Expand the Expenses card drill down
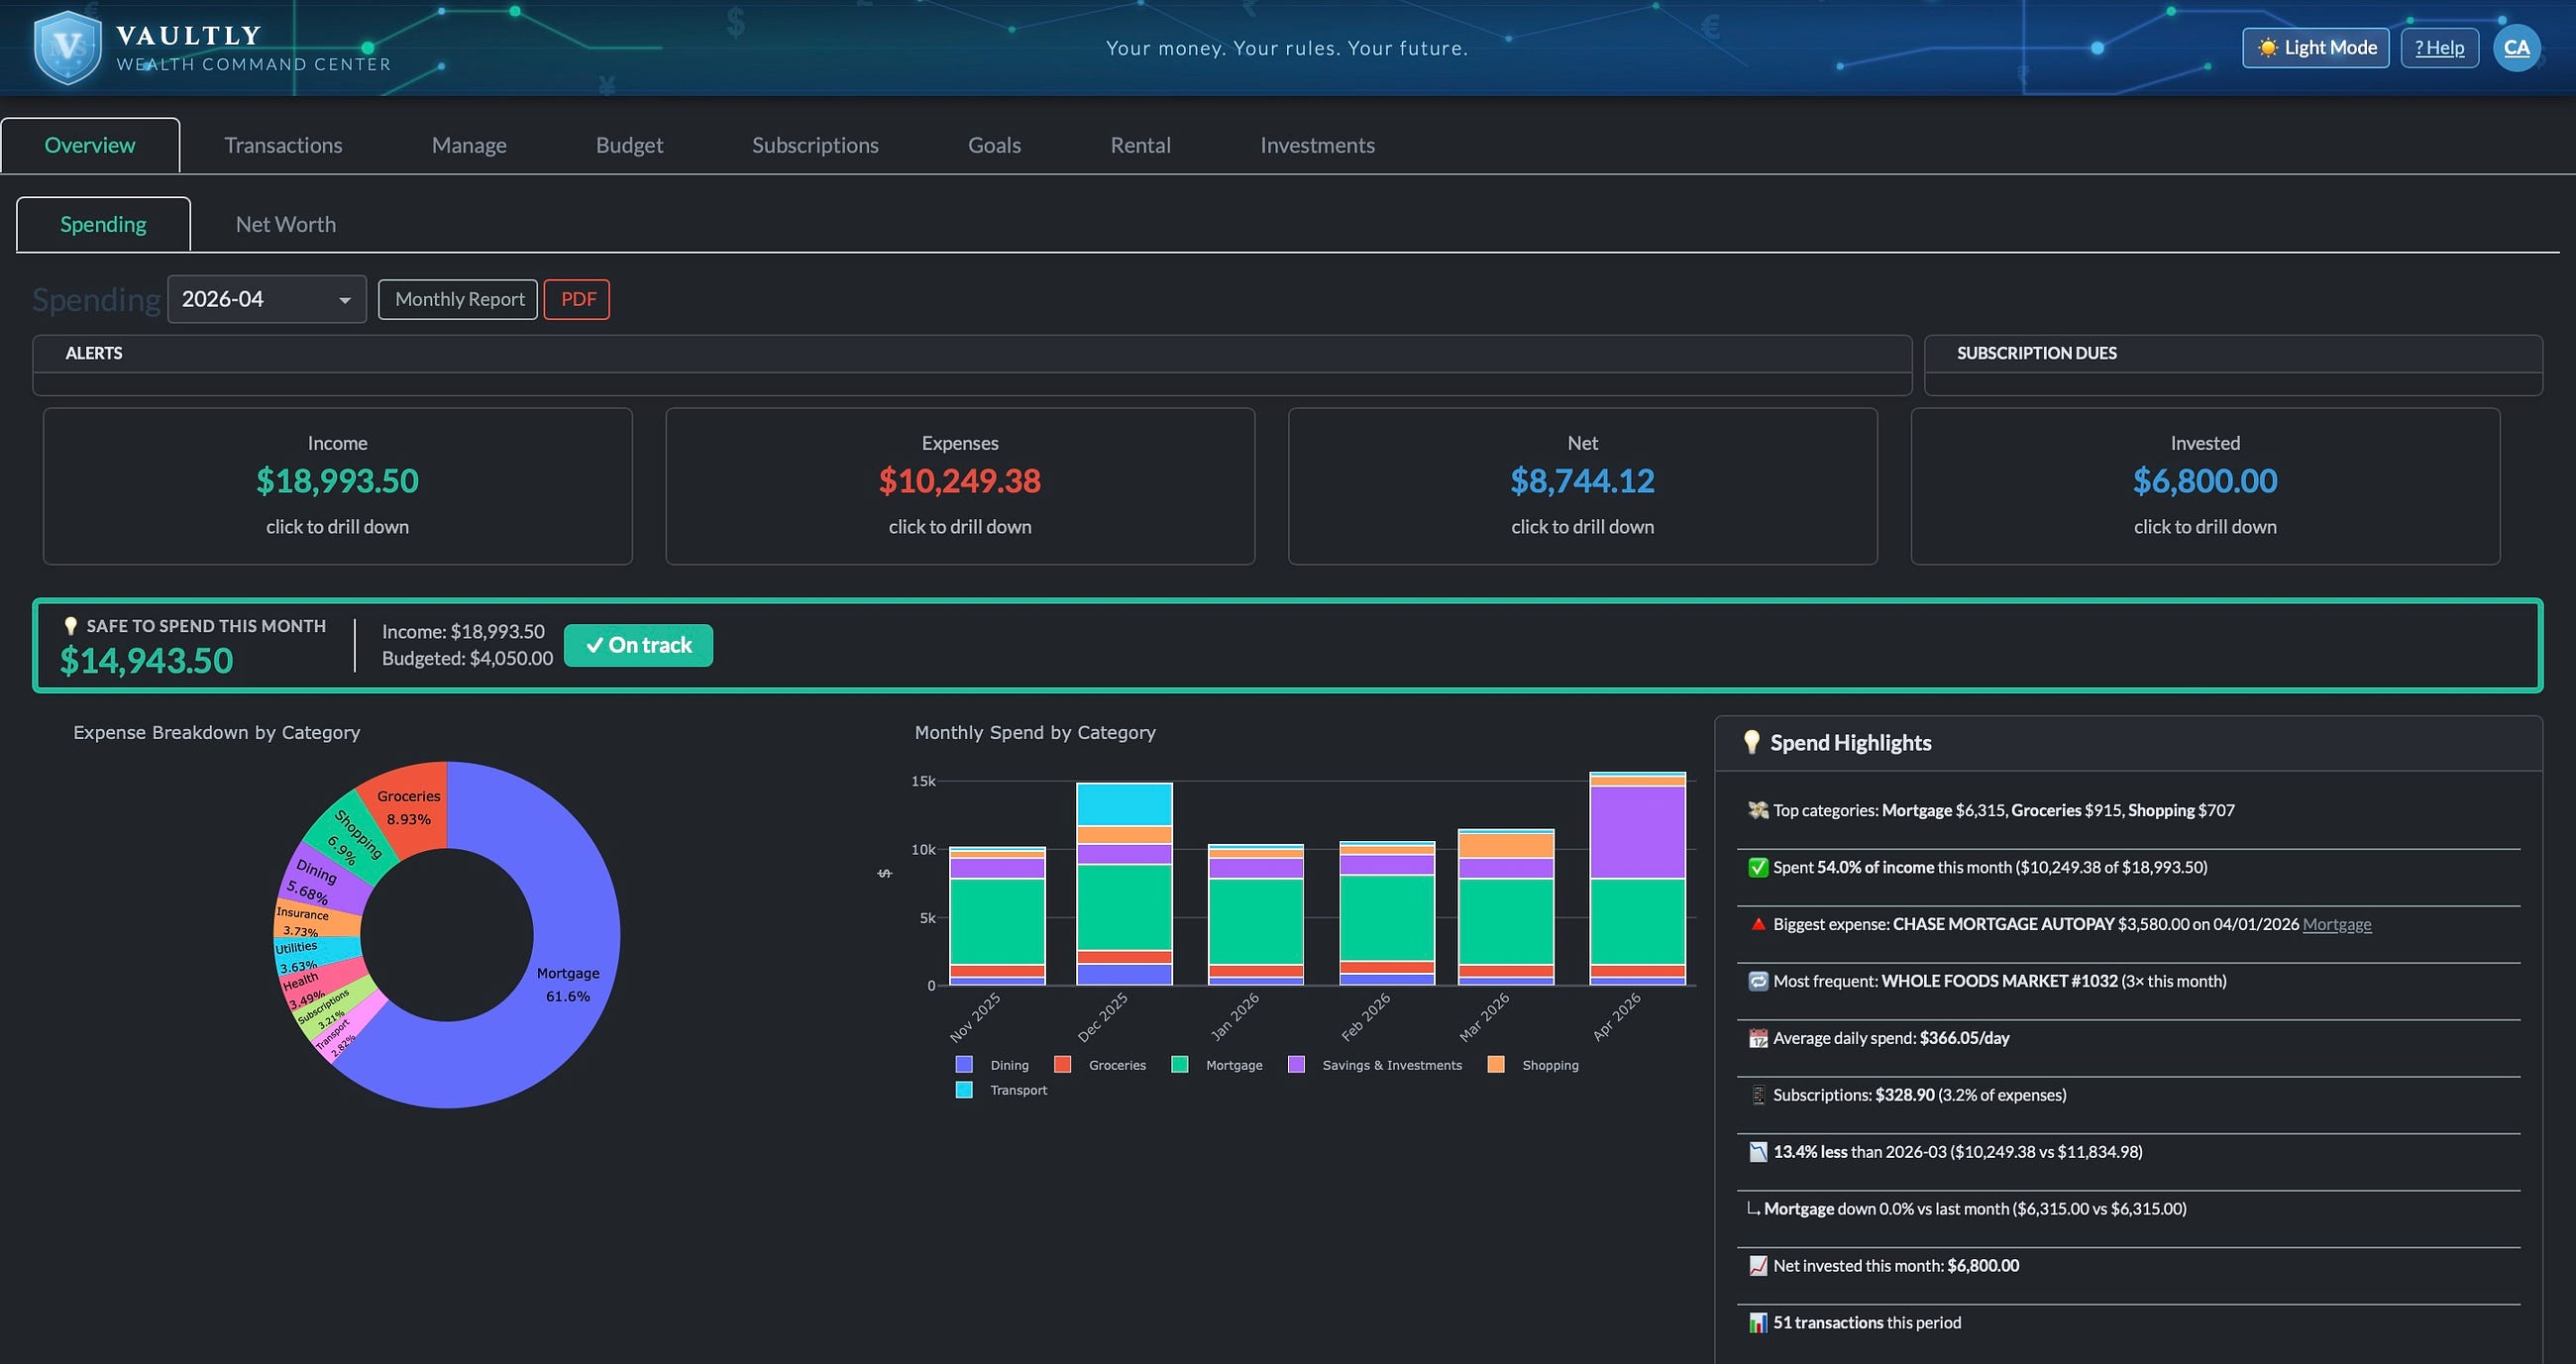The image size is (2576, 1364). (x=960, y=486)
